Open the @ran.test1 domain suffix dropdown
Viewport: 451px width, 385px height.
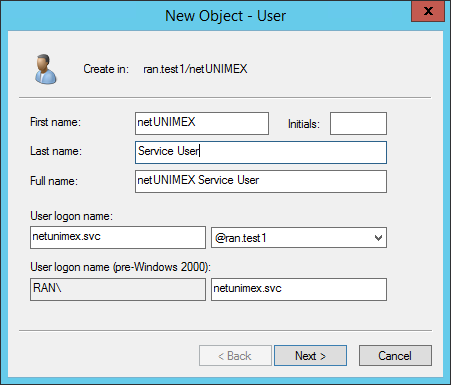[299, 238]
